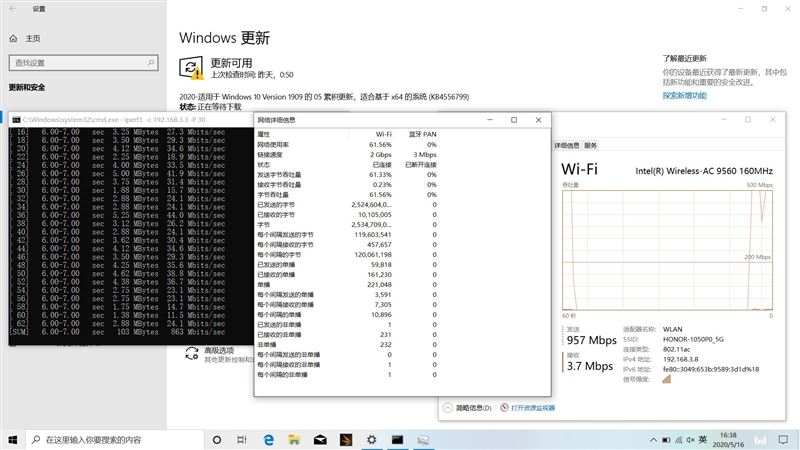Select the 网络使用率 row
The width and height of the screenshot is (800, 450).
click(x=347, y=144)
